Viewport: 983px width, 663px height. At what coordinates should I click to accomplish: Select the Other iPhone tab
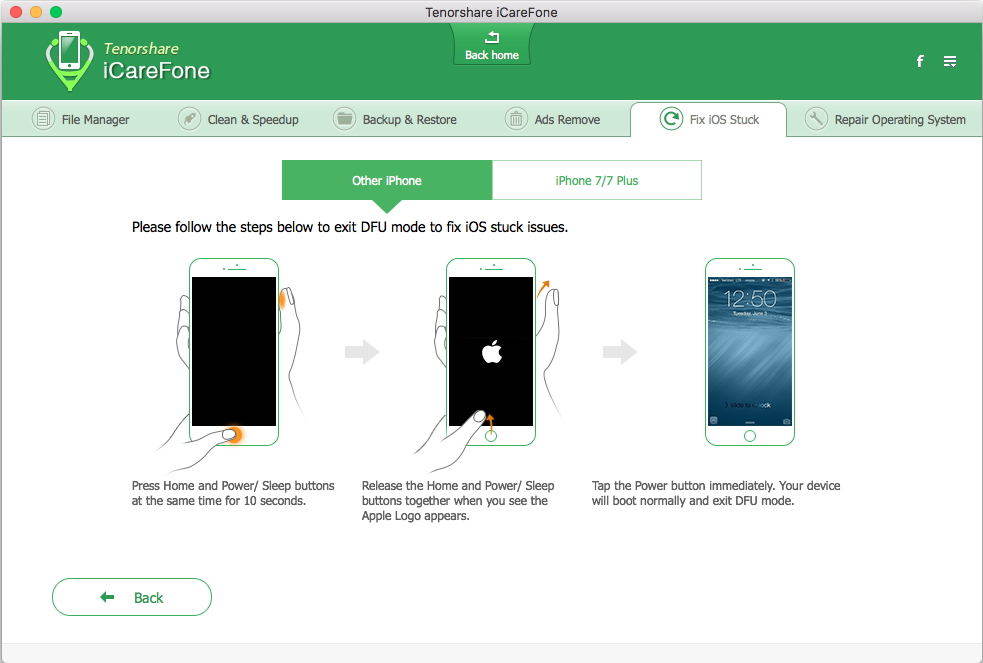pyautogui.click(x=387, y=180)
